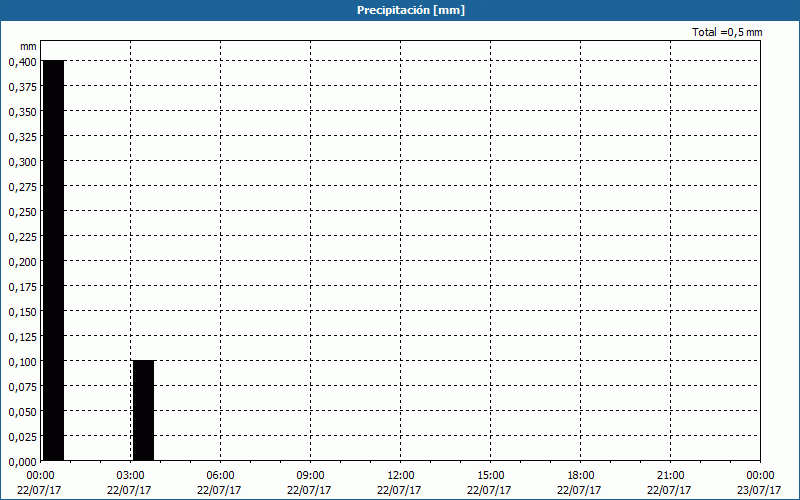Screen dimensions: 800x500
Task: Click the 0,100 y-axis label
Action: click(x=22, y=362)
